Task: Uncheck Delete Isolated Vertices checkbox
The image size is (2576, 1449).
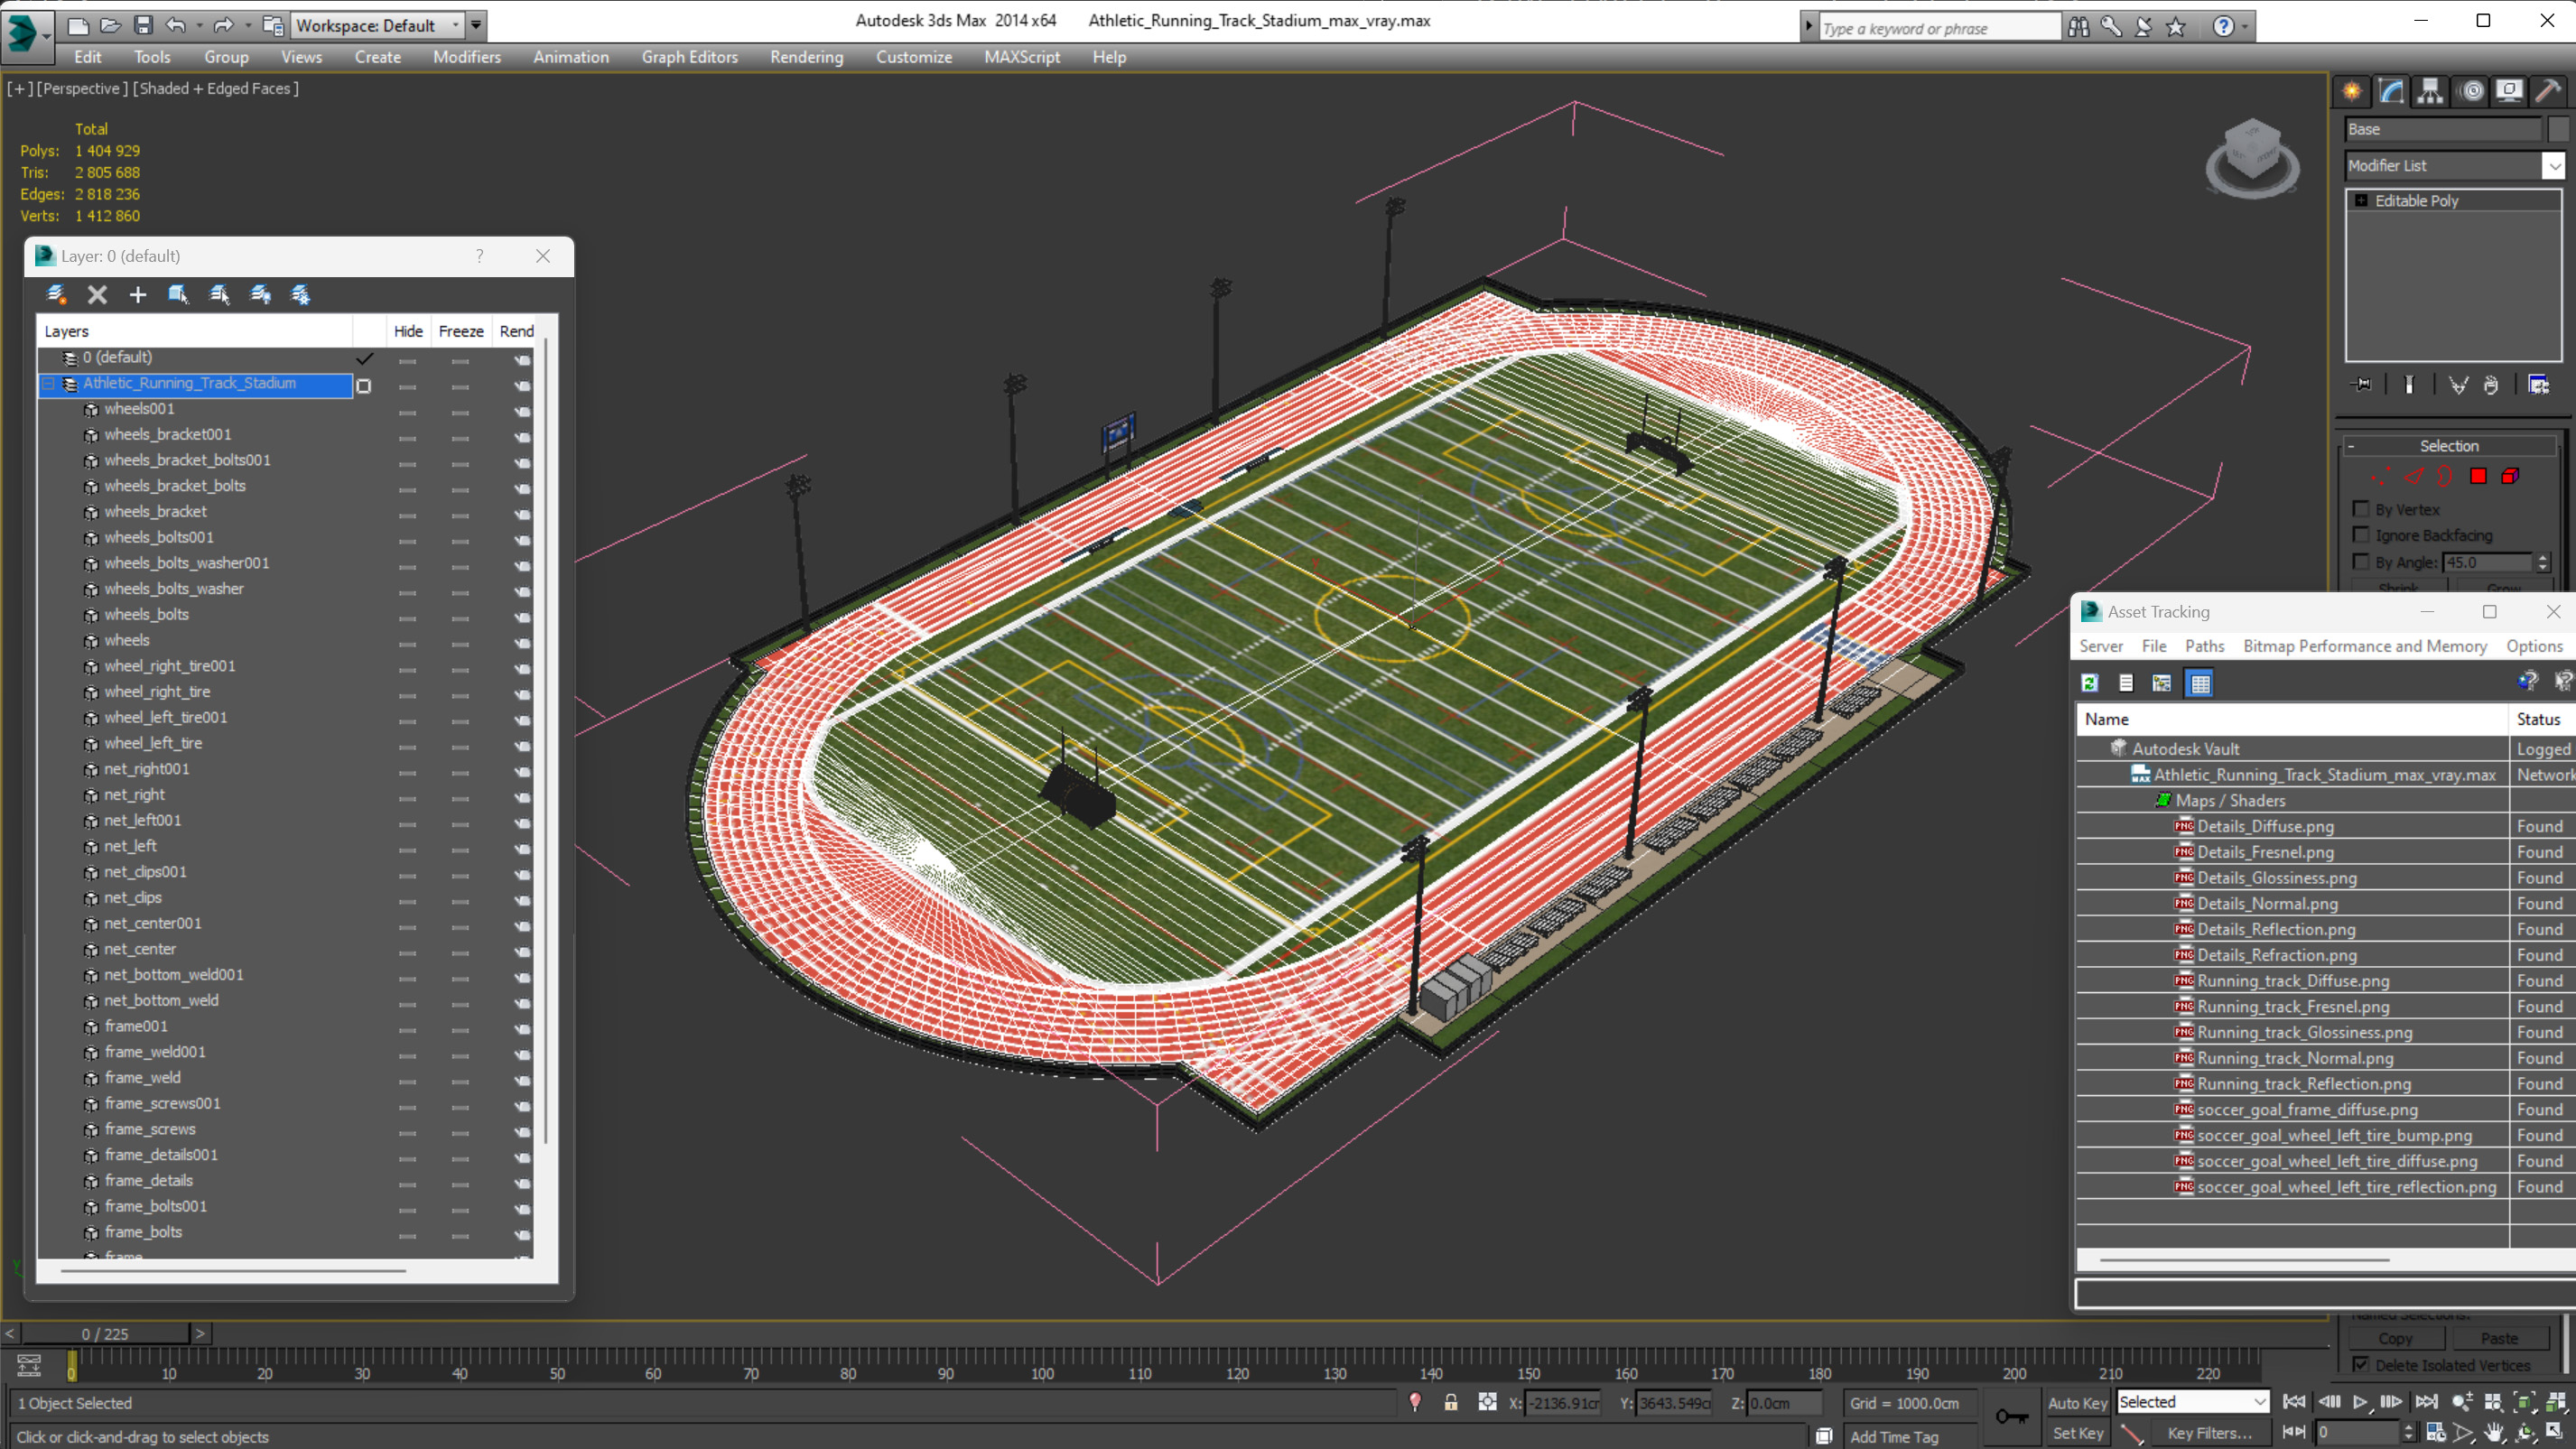Action: [2361, 1364]
